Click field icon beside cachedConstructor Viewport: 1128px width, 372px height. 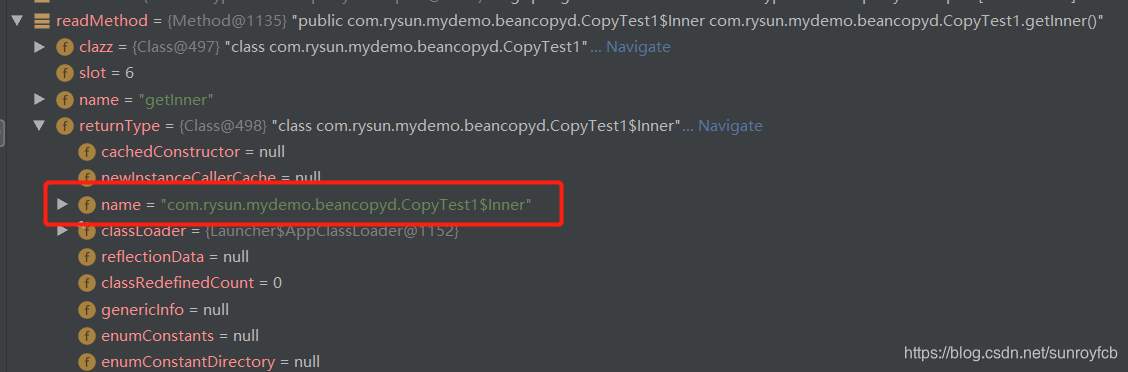(x=87, y=152)
